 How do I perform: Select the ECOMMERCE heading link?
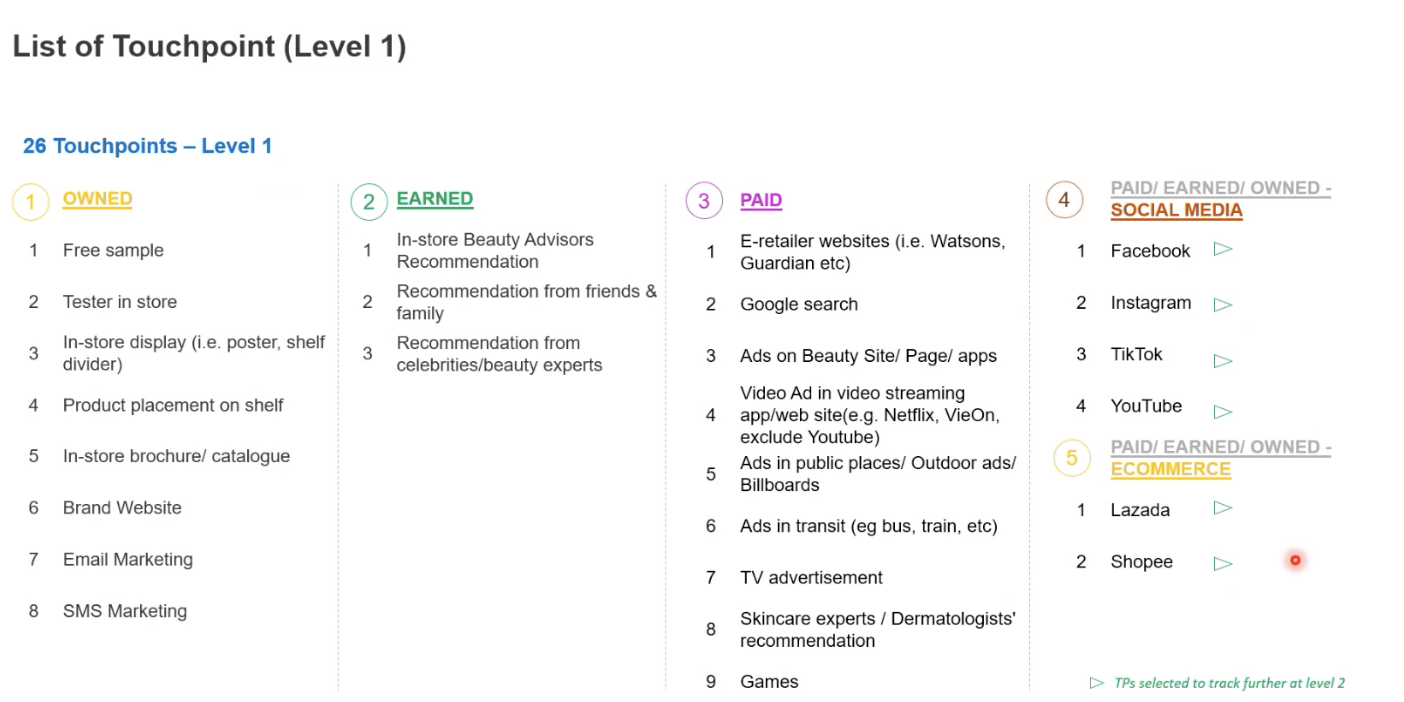[1170, 469]
